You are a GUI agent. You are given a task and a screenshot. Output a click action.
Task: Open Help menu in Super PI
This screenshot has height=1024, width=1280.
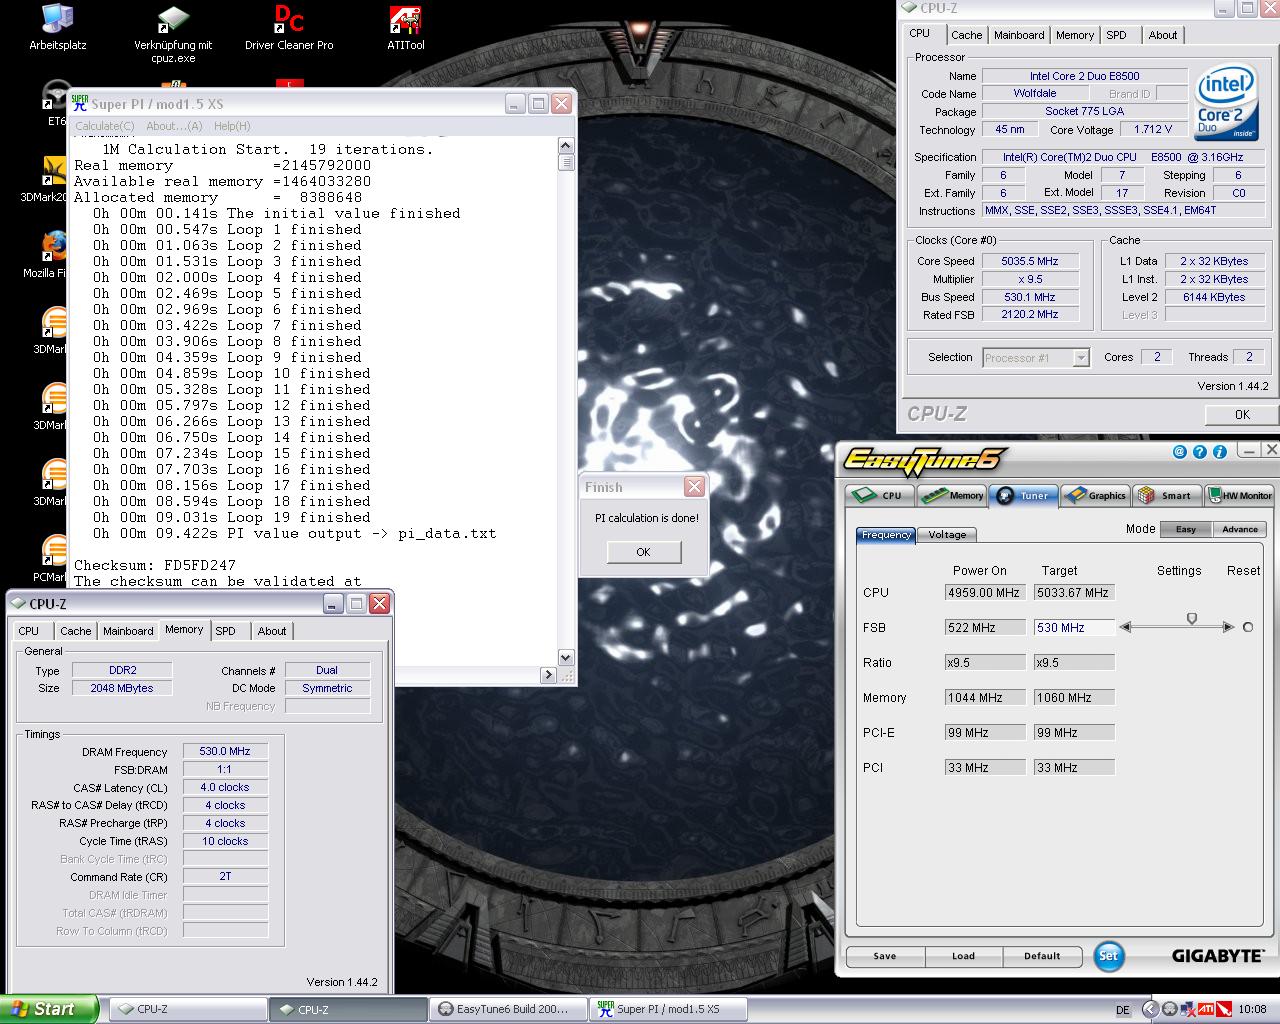tap(232, 126)
